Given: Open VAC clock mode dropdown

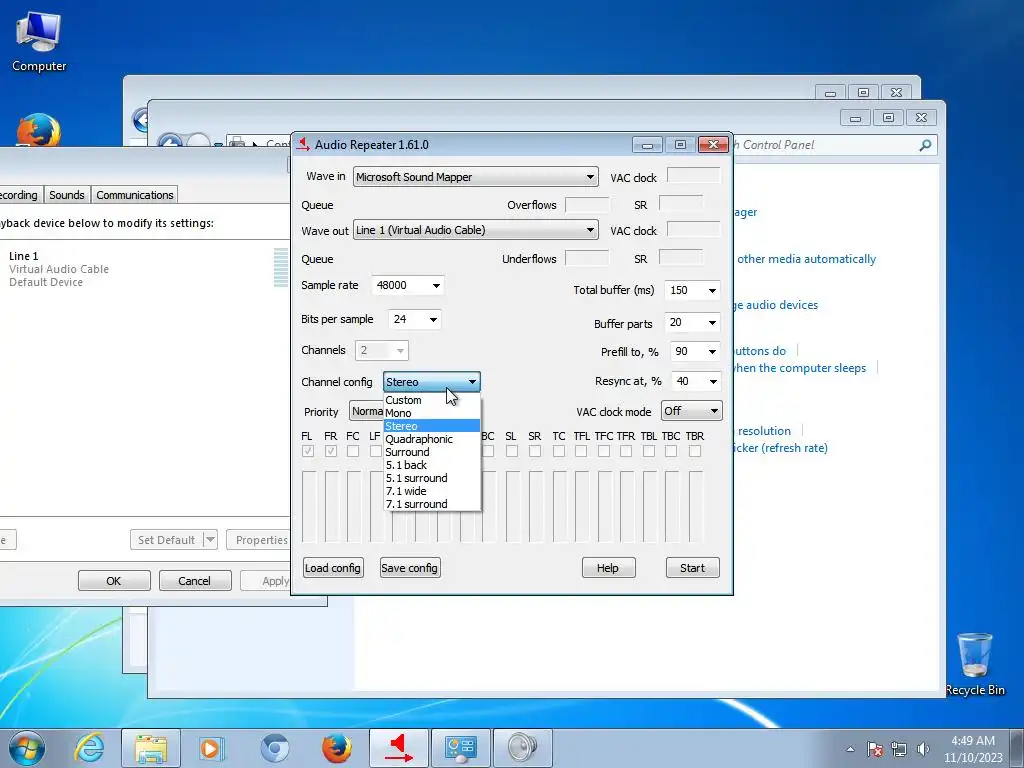Looking at the screenshot, I should point(692,411).
